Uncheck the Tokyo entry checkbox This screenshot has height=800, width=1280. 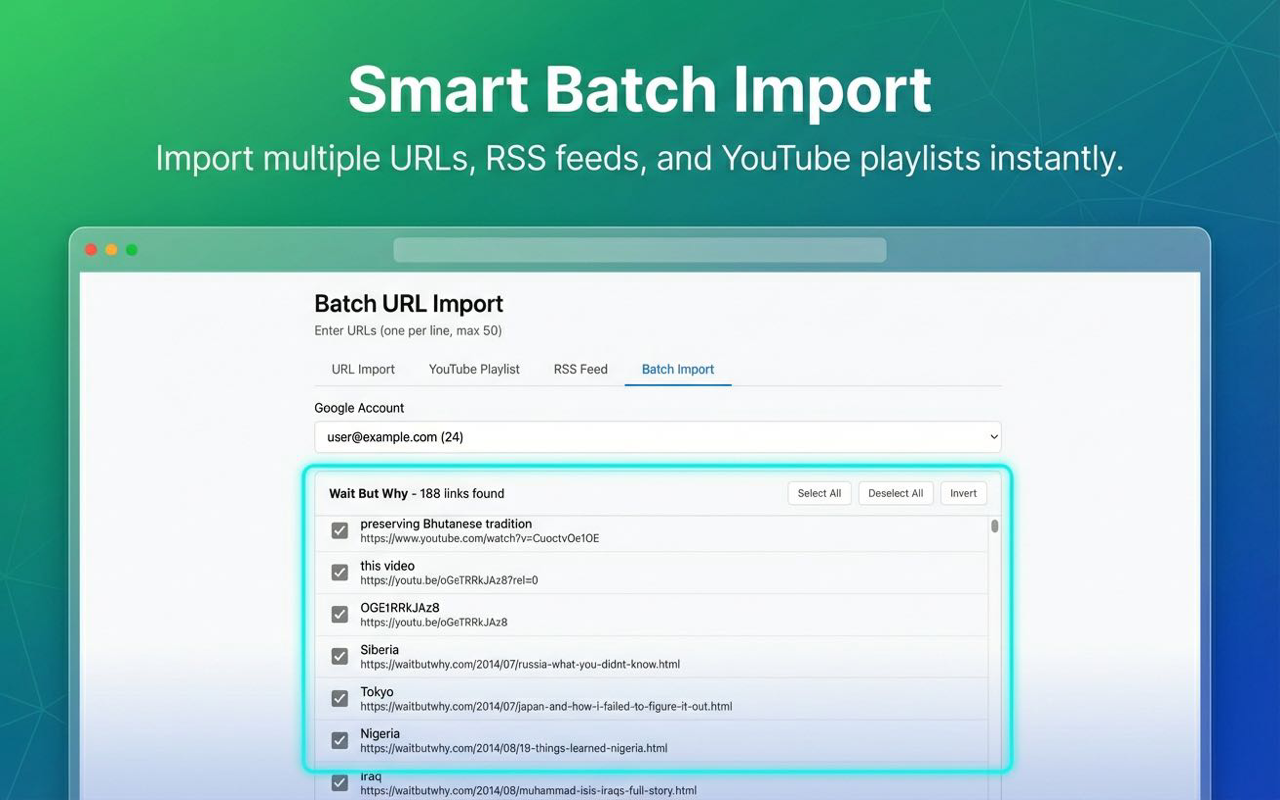339,698
